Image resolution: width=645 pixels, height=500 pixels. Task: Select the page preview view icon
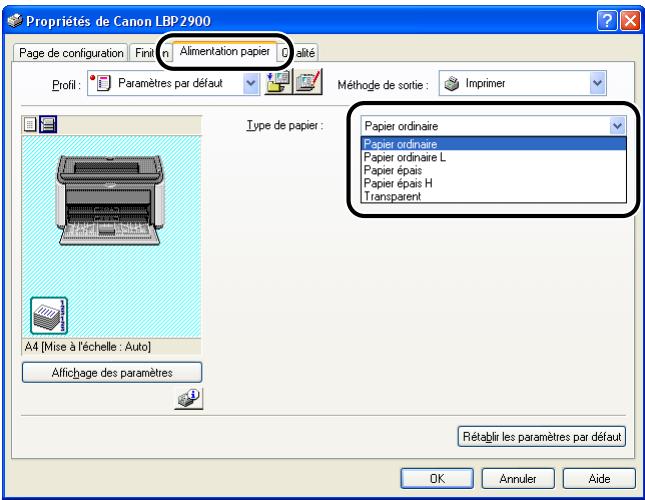click(30, 124)
